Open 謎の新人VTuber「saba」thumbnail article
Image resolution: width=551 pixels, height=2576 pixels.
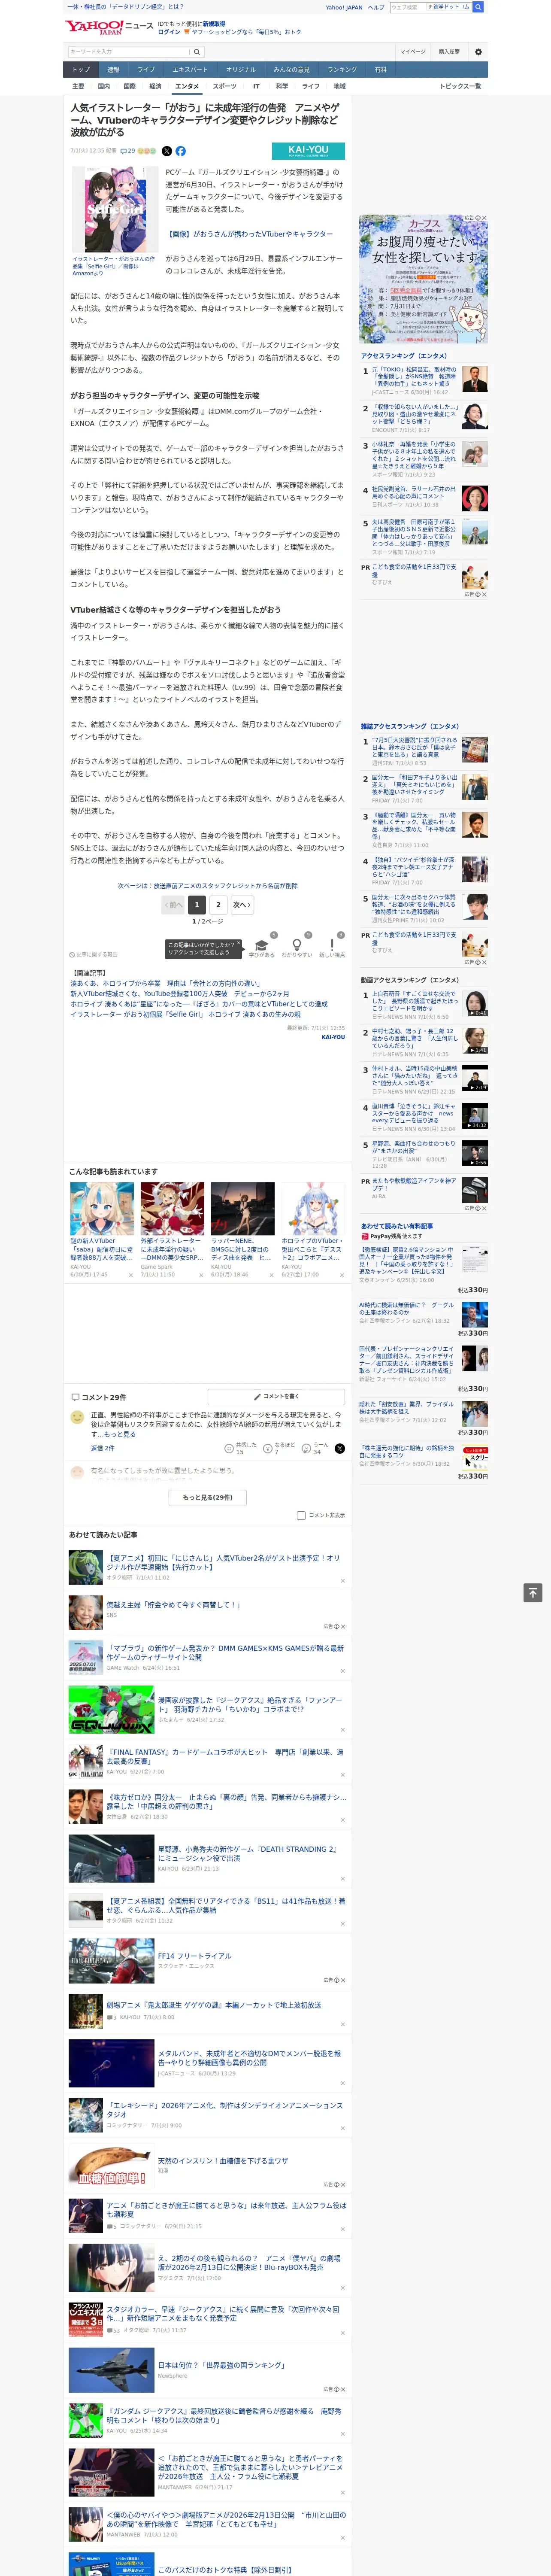pos(102,1208)
